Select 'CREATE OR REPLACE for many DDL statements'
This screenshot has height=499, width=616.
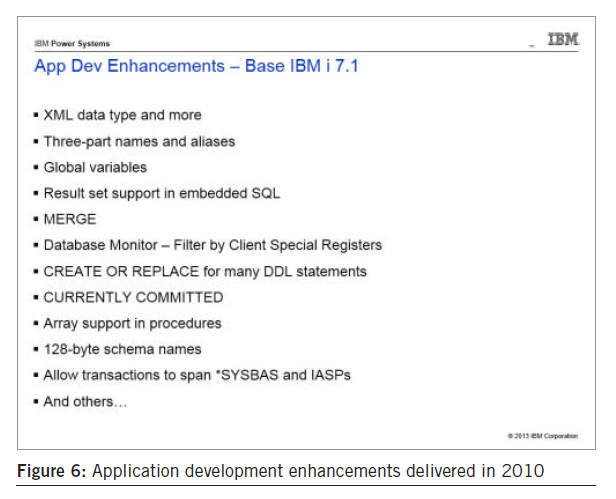click(205, 272)
